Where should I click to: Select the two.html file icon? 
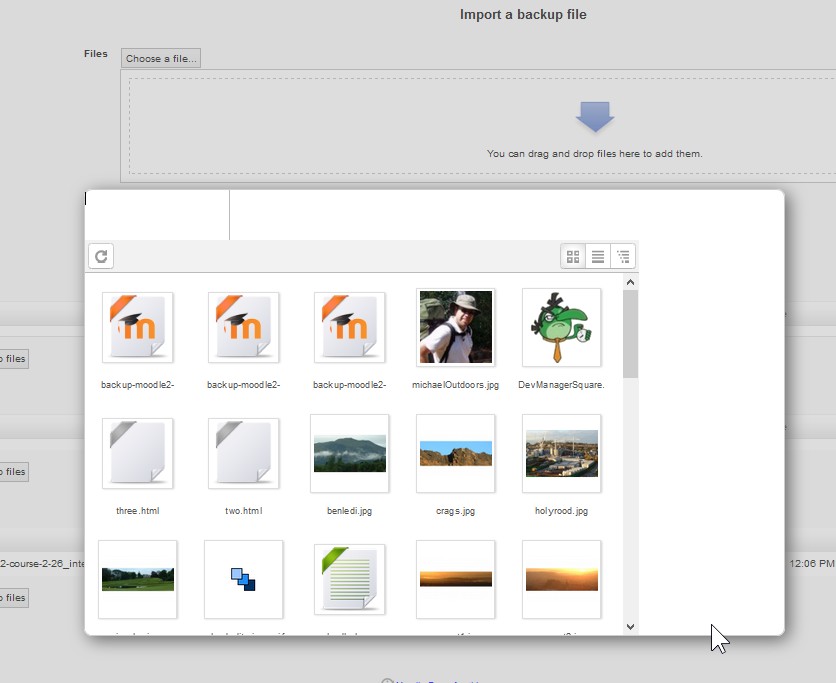[x=244, y=453]
